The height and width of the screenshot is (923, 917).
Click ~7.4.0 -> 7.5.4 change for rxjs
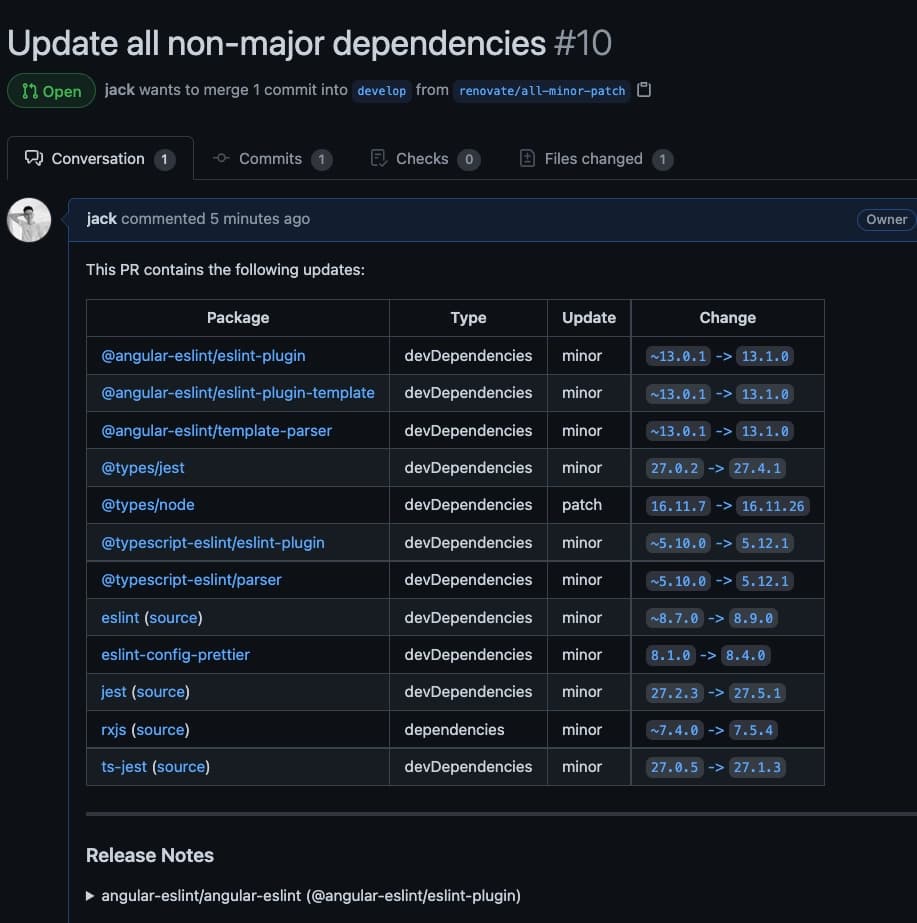click(x=712, y=730)
